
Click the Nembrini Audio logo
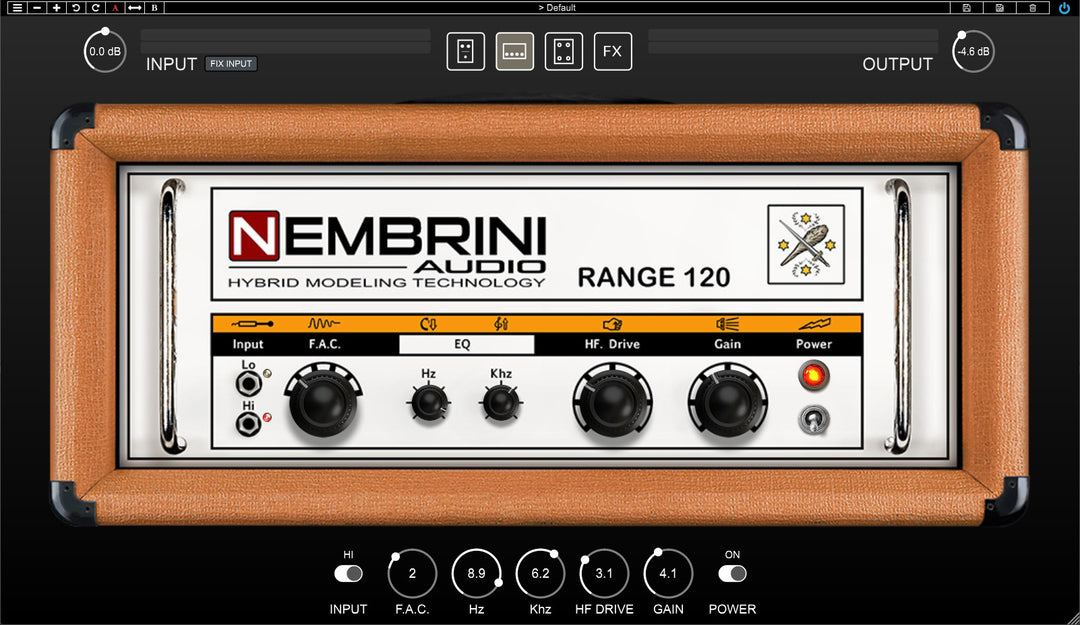(387, 249)
